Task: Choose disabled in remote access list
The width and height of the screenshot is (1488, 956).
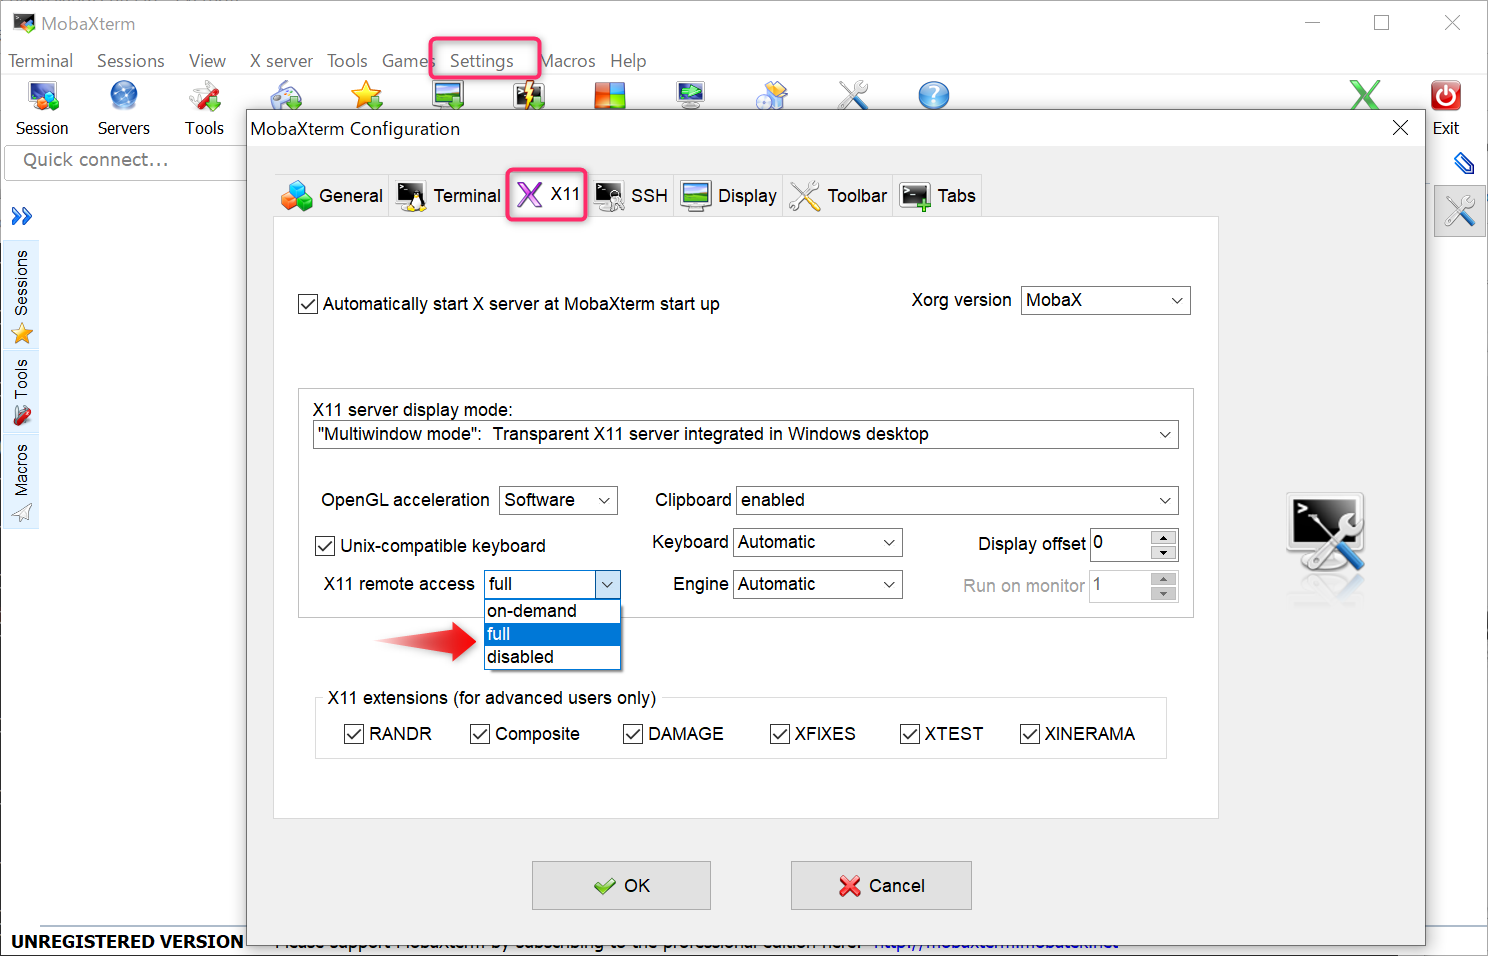Action: coord(552,657)
